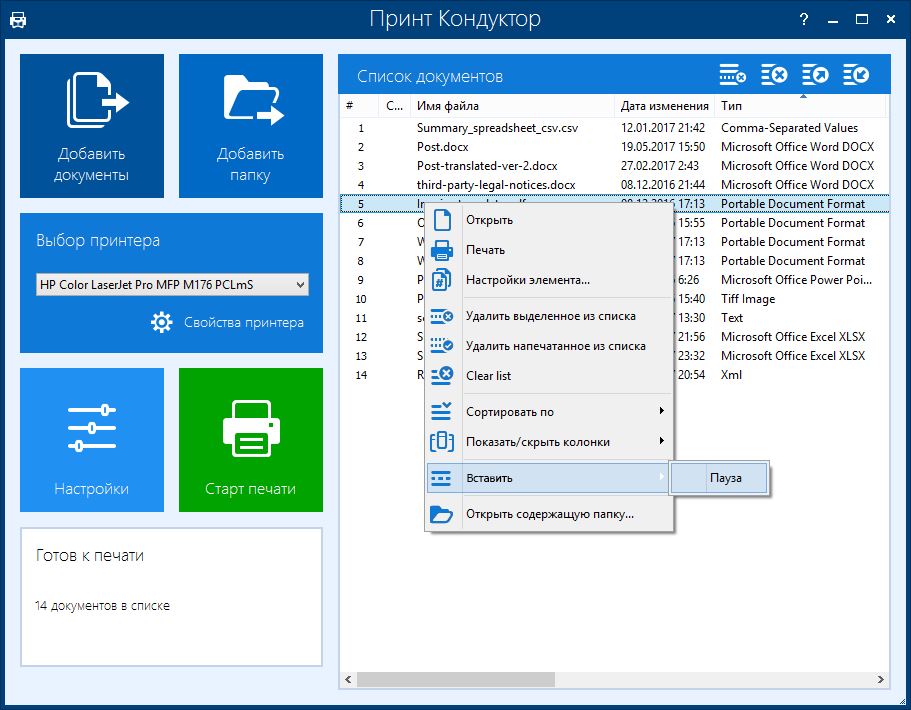Click icon beside Удалить выделенное из списка
The width and height of the screenshot is (911, 710).
[442, 316]
